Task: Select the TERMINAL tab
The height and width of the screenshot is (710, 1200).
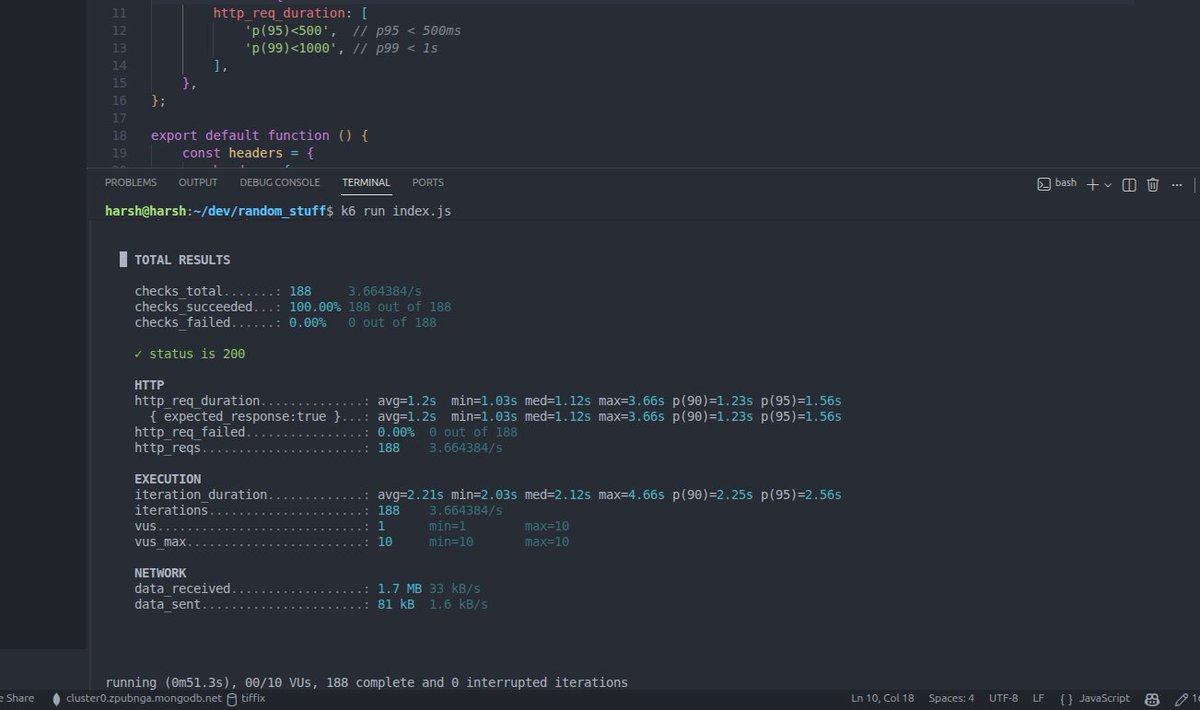Action: click(366, 183)
